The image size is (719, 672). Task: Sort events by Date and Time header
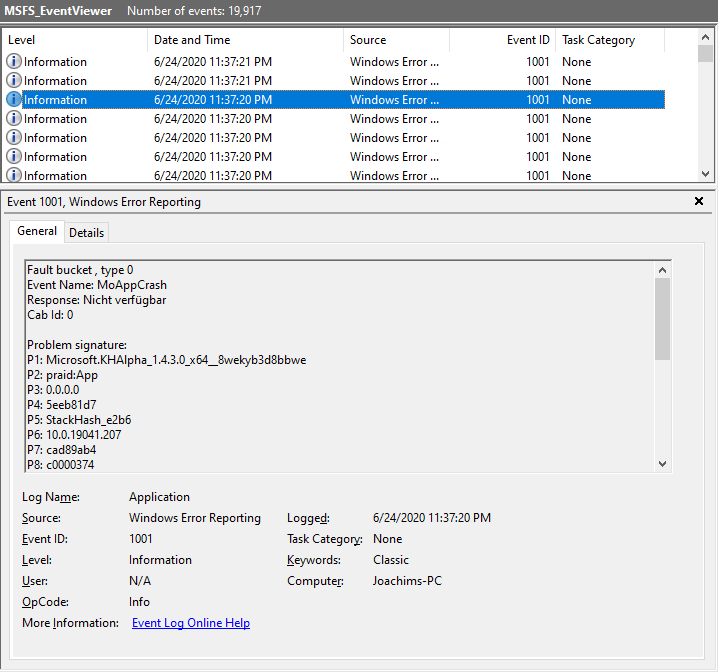[x=245, y=40]
